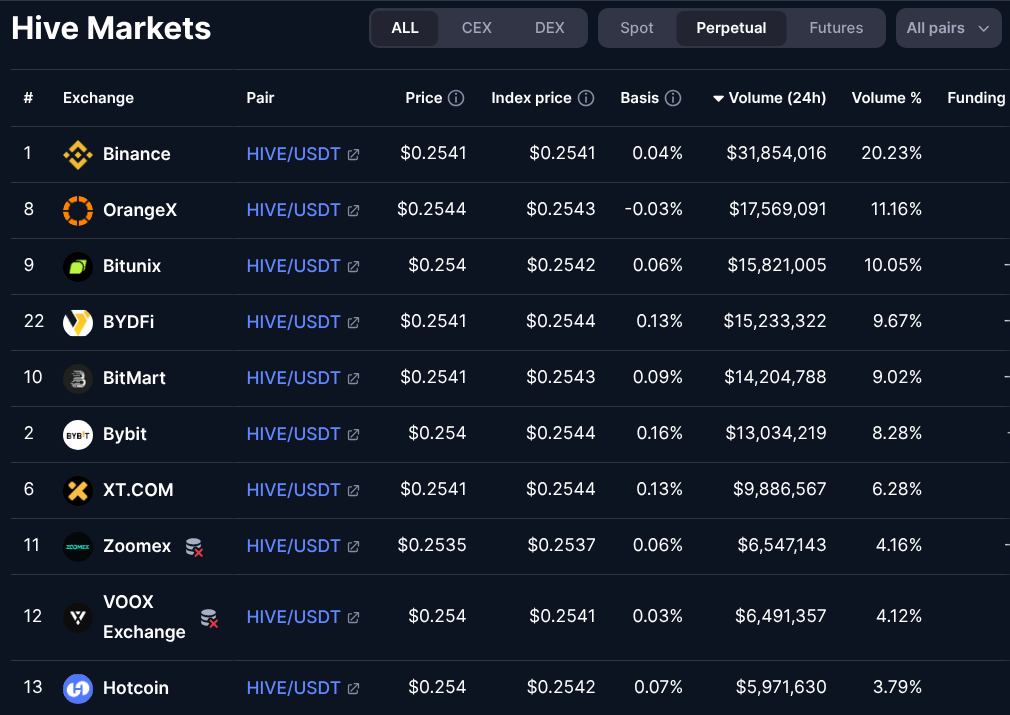
Task: Click the Bitunix exchange logo
Action: (x=78, y=267)
